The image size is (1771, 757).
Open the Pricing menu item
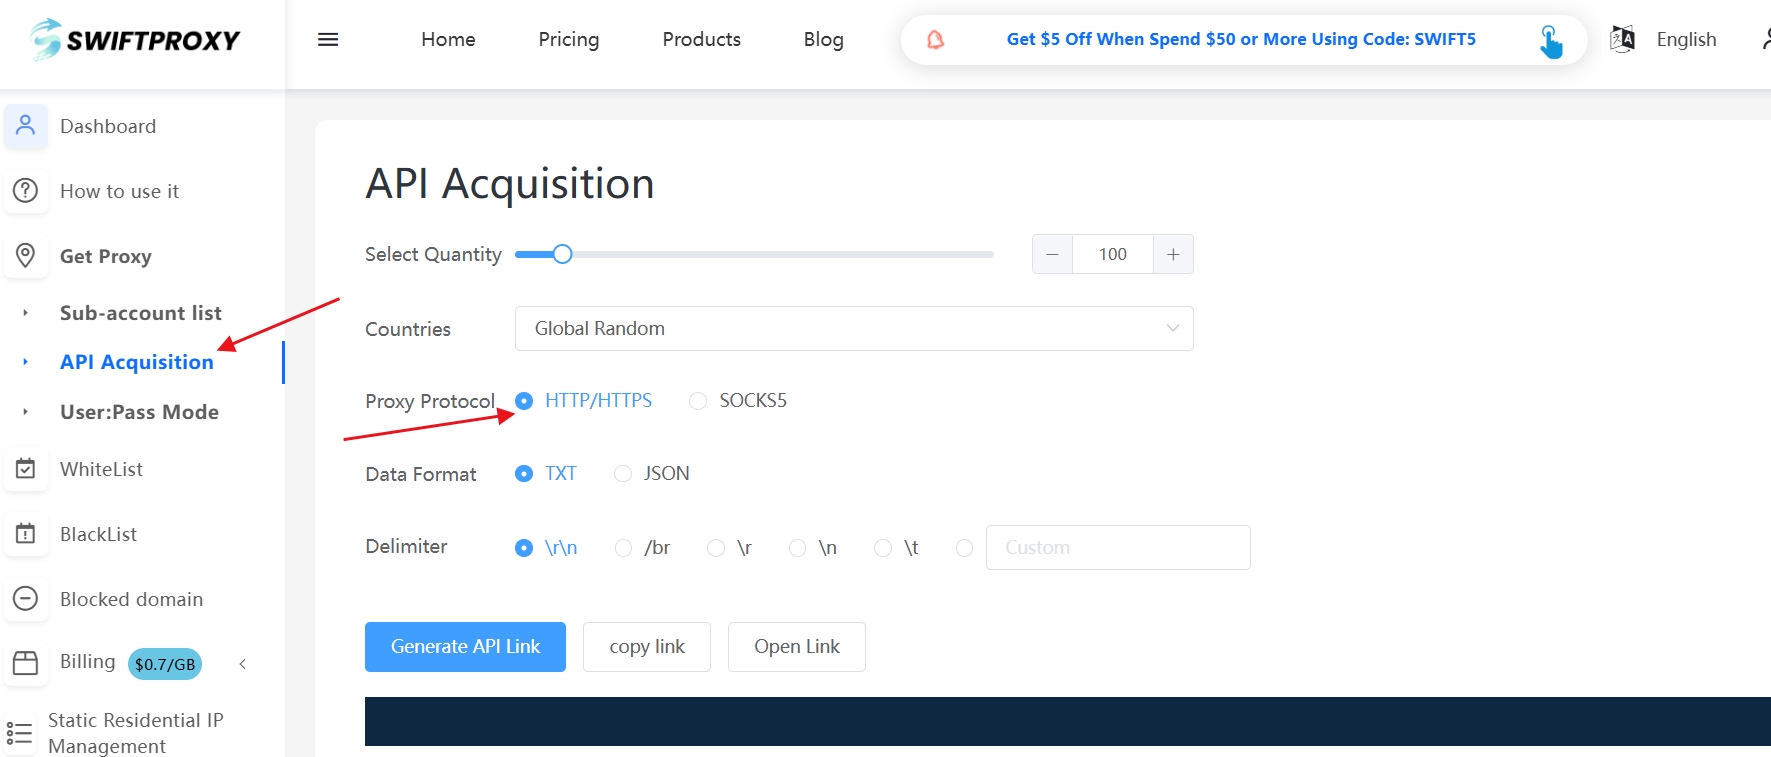568,40
